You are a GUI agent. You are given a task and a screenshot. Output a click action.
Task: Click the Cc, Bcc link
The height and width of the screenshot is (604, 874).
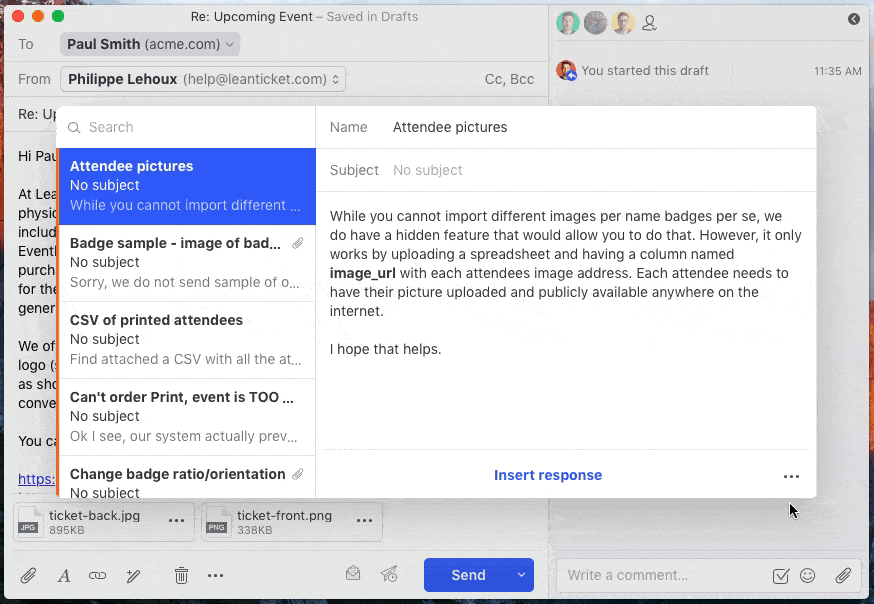point(509,79)
